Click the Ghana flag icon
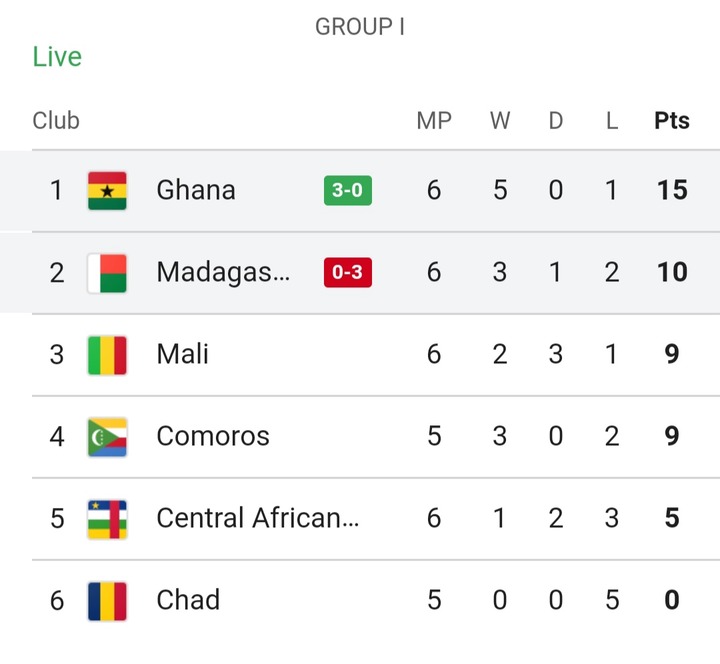This screenshot has height=664, width=720. pos(107,191)
